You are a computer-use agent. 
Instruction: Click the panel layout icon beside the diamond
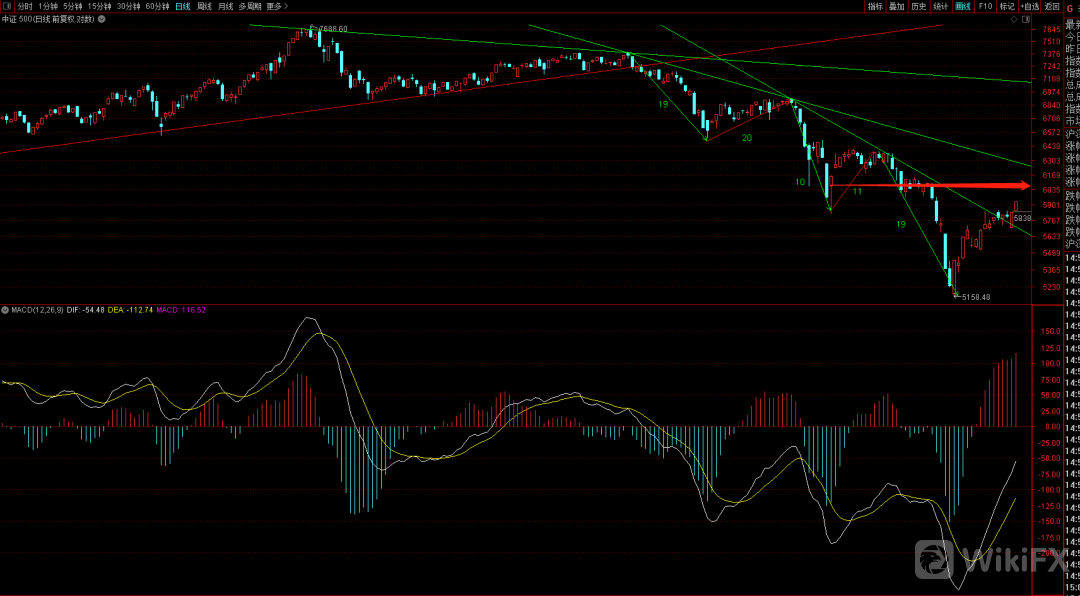1025,19
